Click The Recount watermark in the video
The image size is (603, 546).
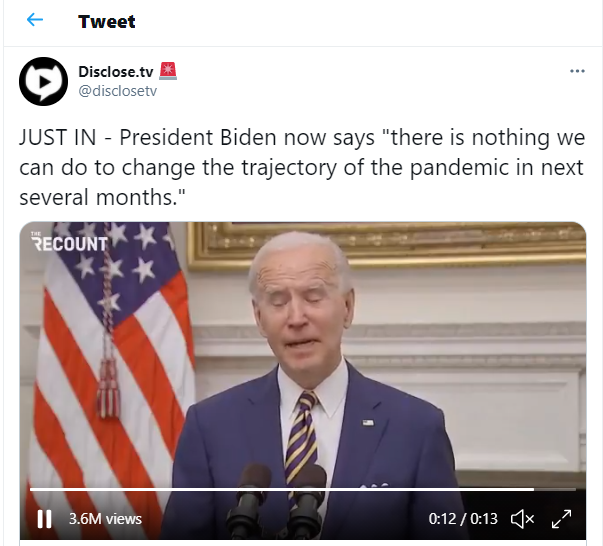point(70,243)
